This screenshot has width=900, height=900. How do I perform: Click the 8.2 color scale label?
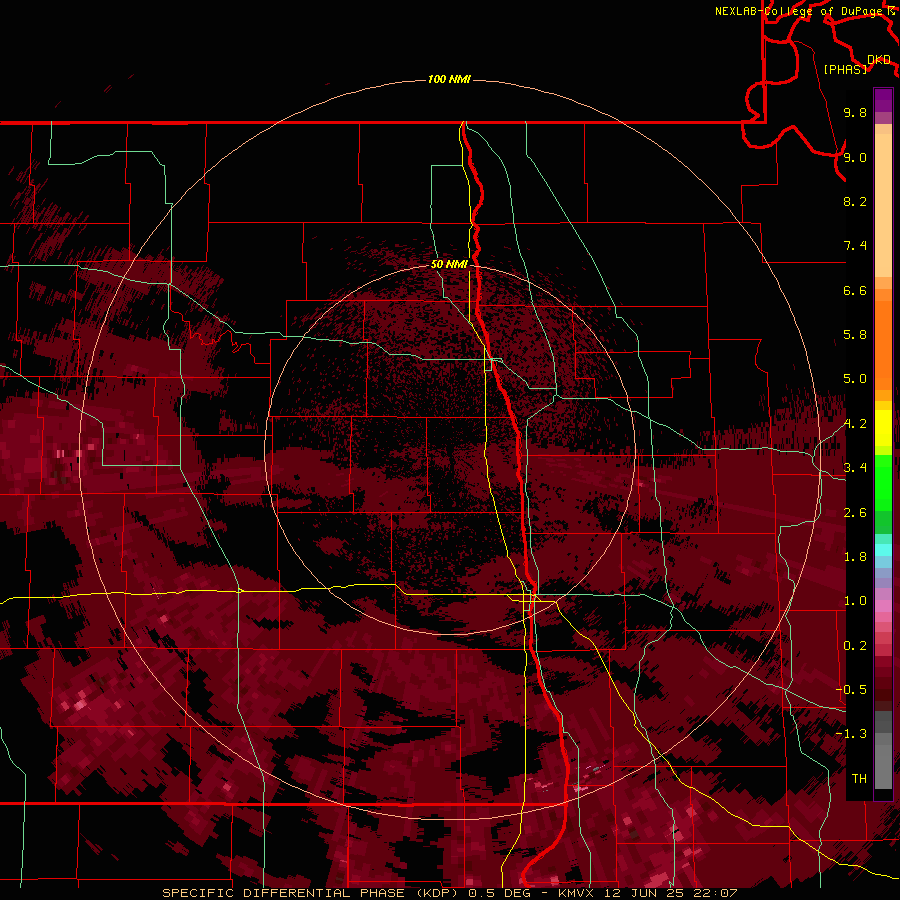click(855, 201)
